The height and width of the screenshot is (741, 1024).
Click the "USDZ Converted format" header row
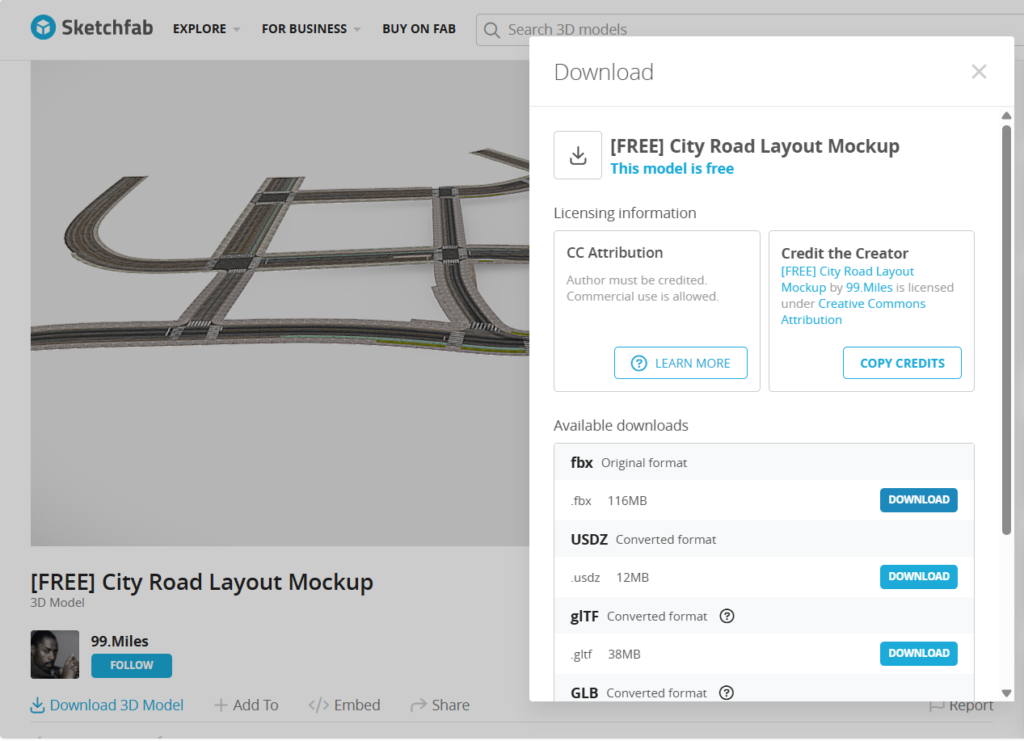[x=763, y=539]
